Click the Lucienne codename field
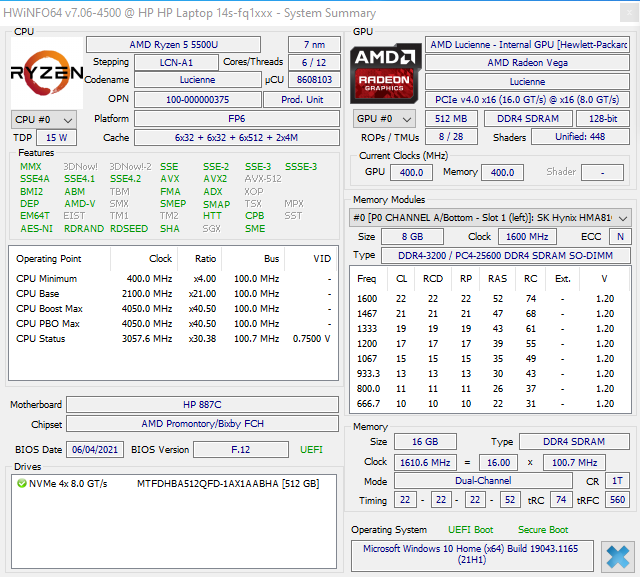Viewport: 640px width, 577px height. [198, 80]
